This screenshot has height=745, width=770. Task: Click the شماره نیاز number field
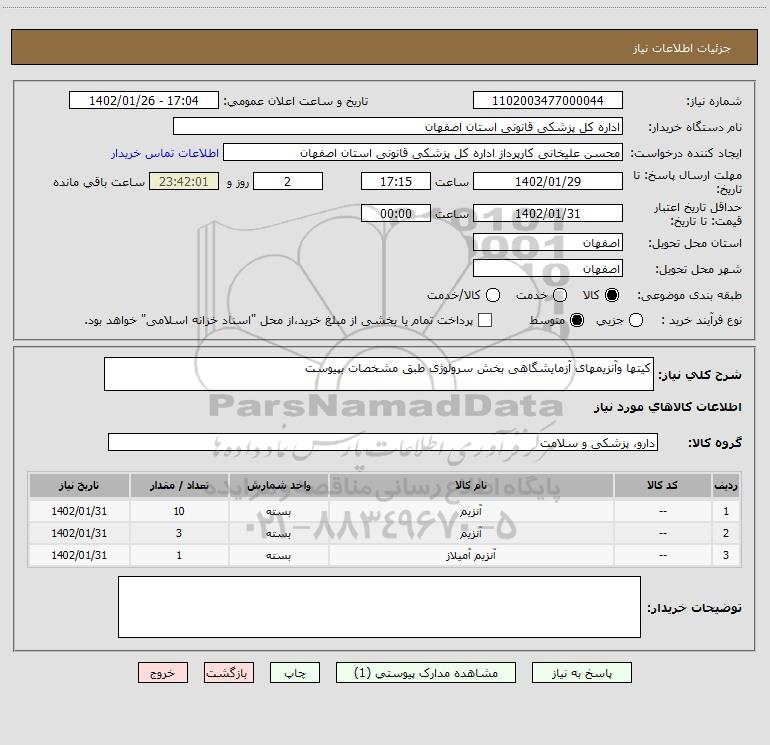pos(548,101)
